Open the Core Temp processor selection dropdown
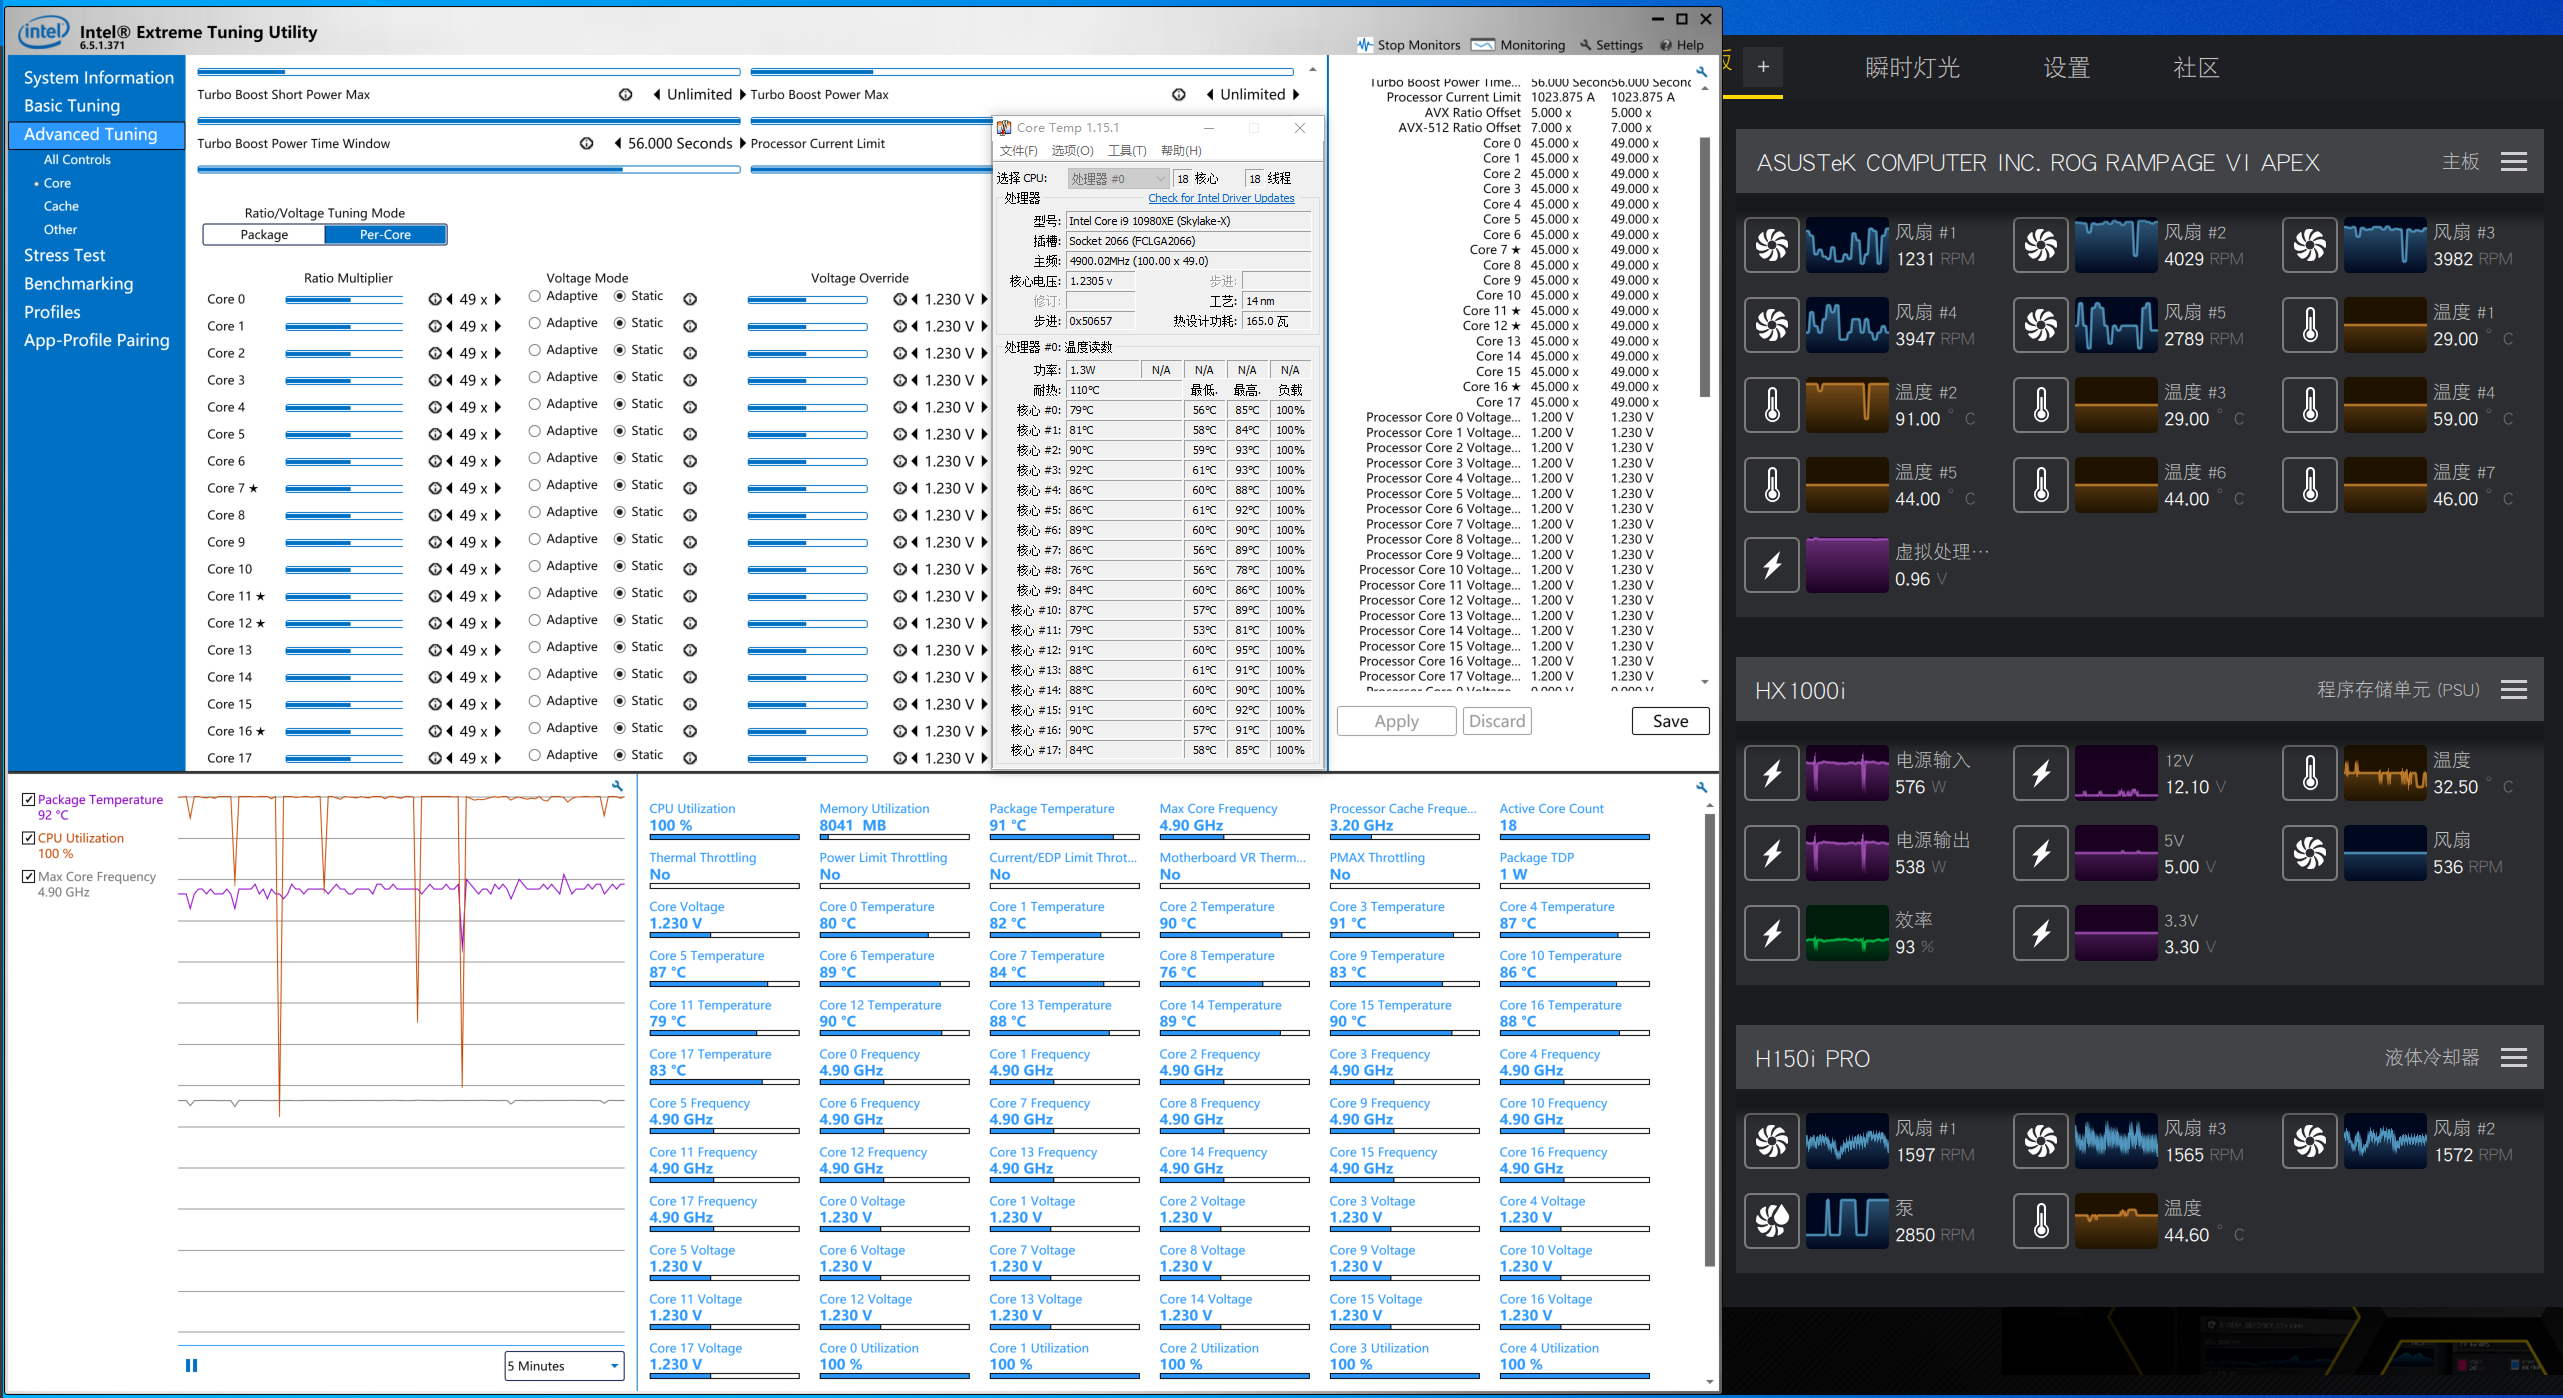Screen dimensions: 2563x1398 point(1117,179)
